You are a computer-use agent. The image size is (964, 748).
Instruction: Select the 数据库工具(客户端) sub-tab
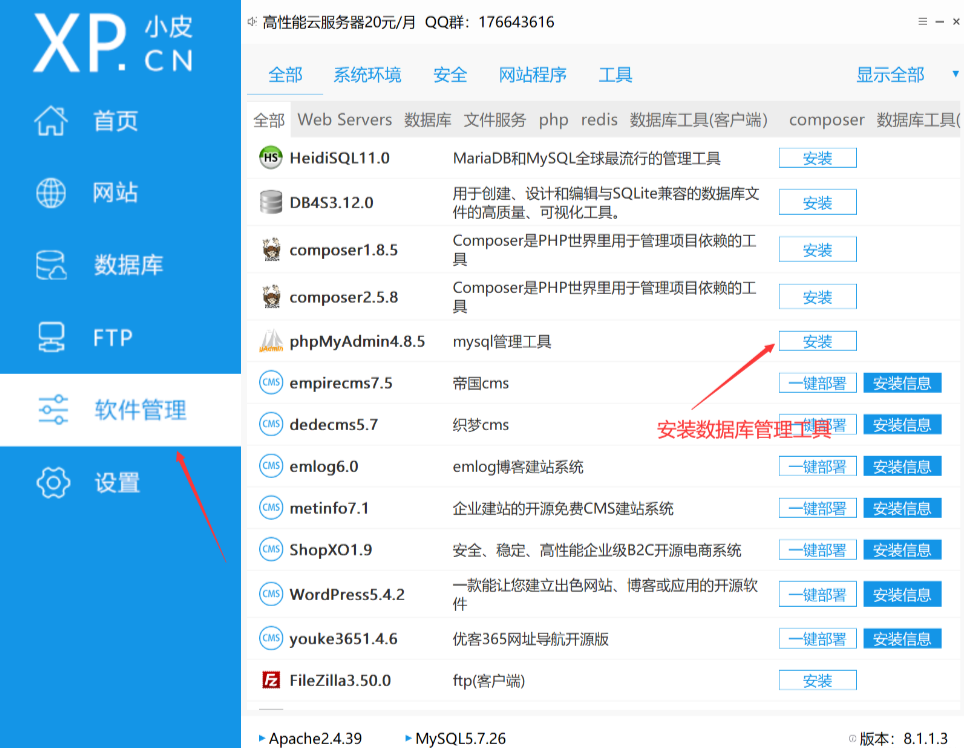pyautogui.click(x=699, y=120)
